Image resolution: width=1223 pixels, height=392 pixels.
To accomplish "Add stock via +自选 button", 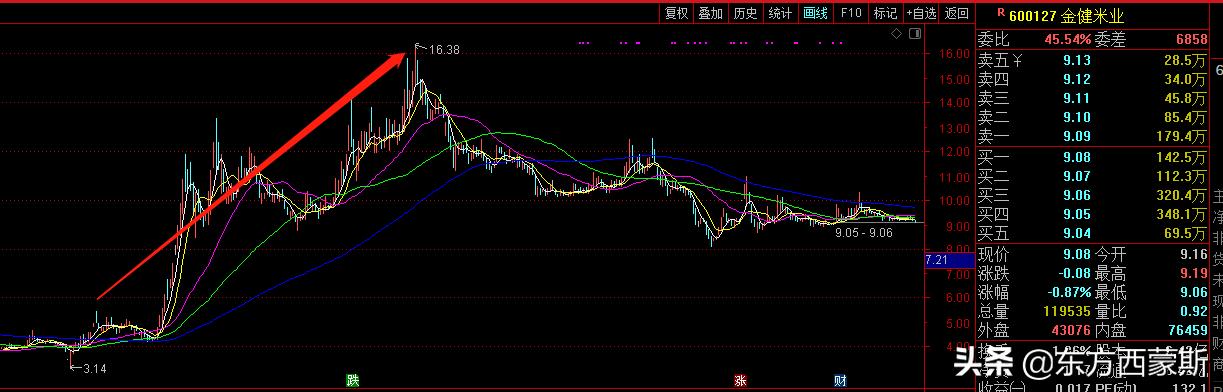I will [x=921, y=13].
